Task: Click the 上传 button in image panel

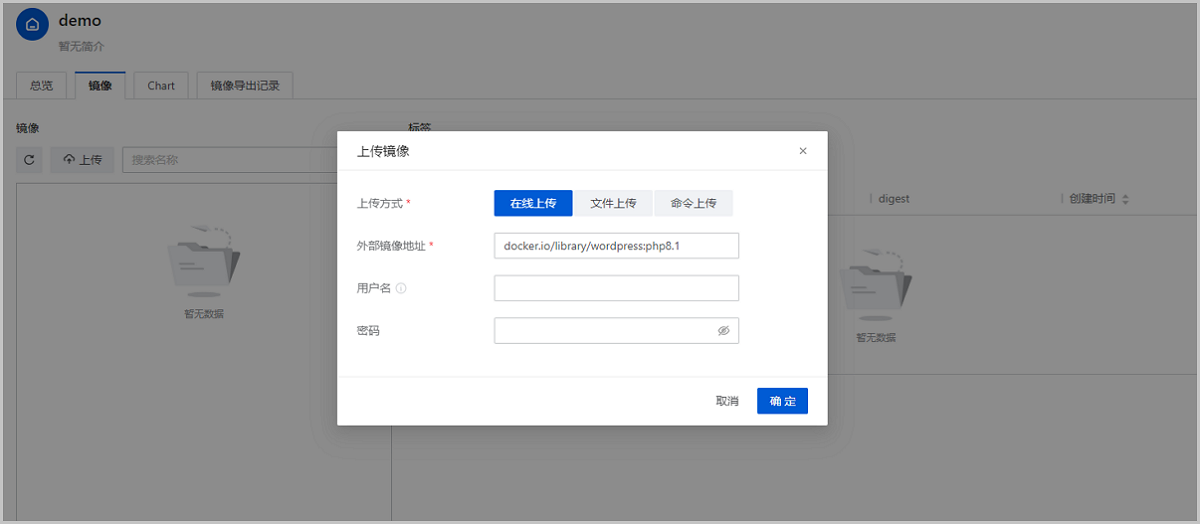Action: [82, 160]
